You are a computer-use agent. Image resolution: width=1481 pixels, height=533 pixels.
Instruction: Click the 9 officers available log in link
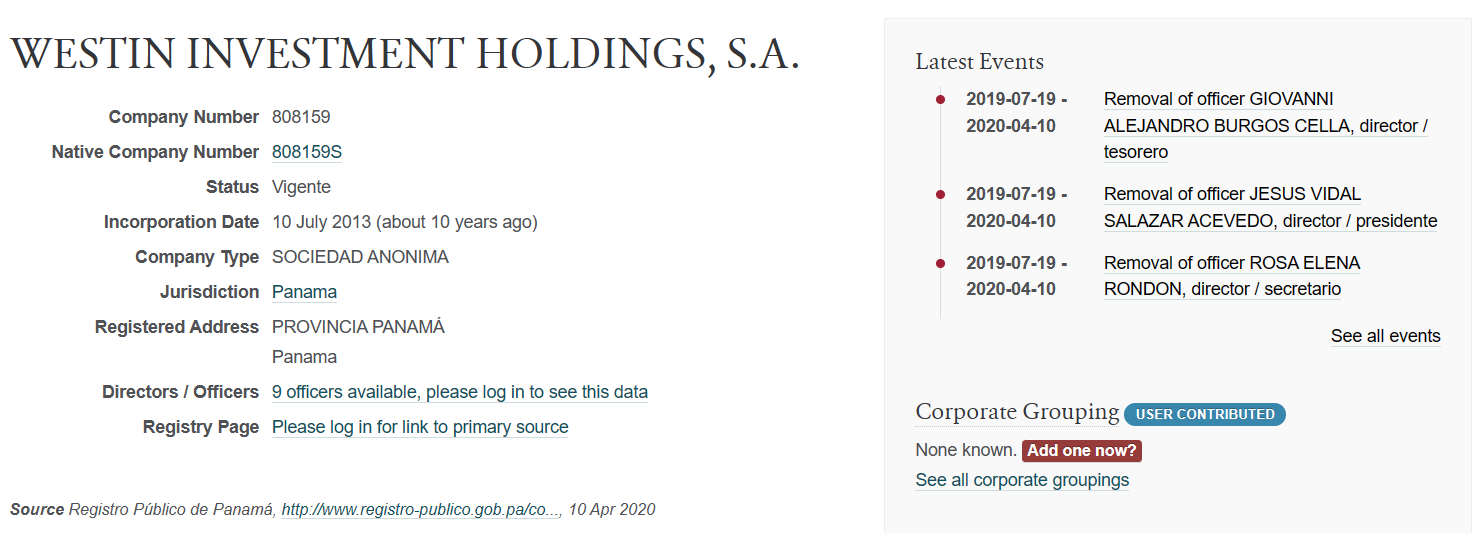click(x=460, y=392)
